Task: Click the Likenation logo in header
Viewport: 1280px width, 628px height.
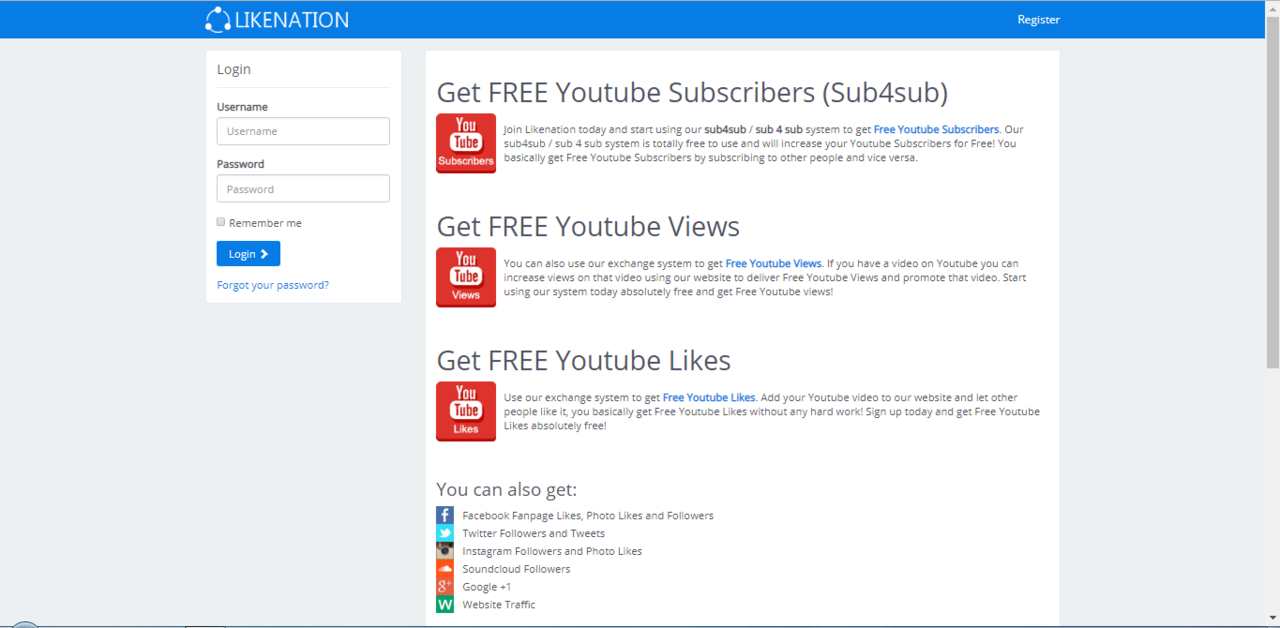Action: point(277,19)
